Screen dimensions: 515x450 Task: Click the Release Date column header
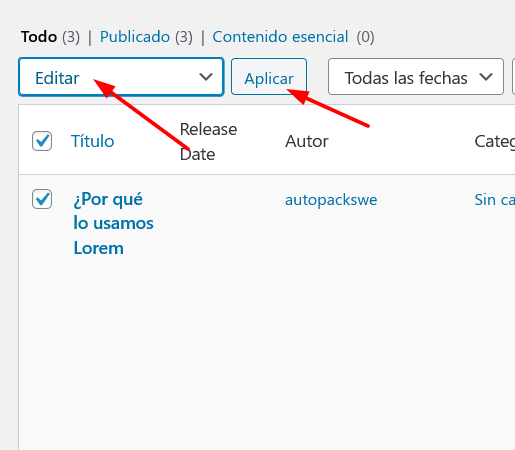pyautogui.click(x=208, y=142)
